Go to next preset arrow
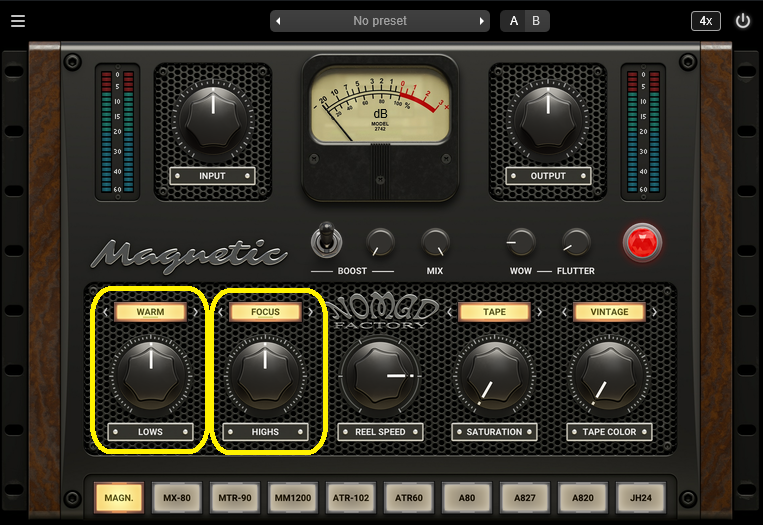This screenshot has height=525, width=763. tap(482, 21)
